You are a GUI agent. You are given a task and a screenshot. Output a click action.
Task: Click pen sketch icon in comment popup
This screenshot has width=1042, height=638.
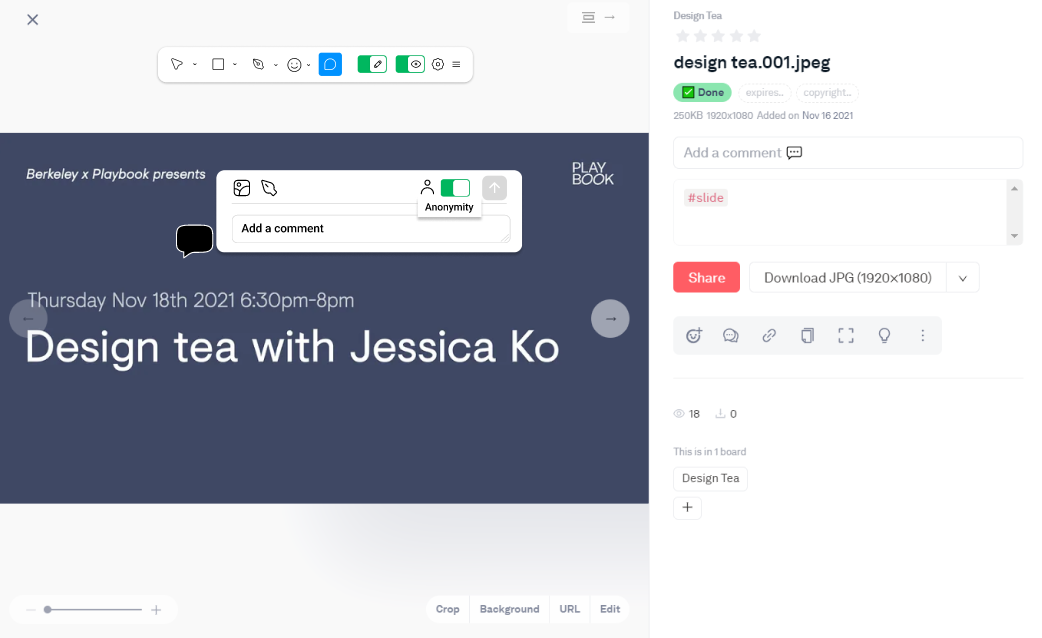click(x=269, y=188)
